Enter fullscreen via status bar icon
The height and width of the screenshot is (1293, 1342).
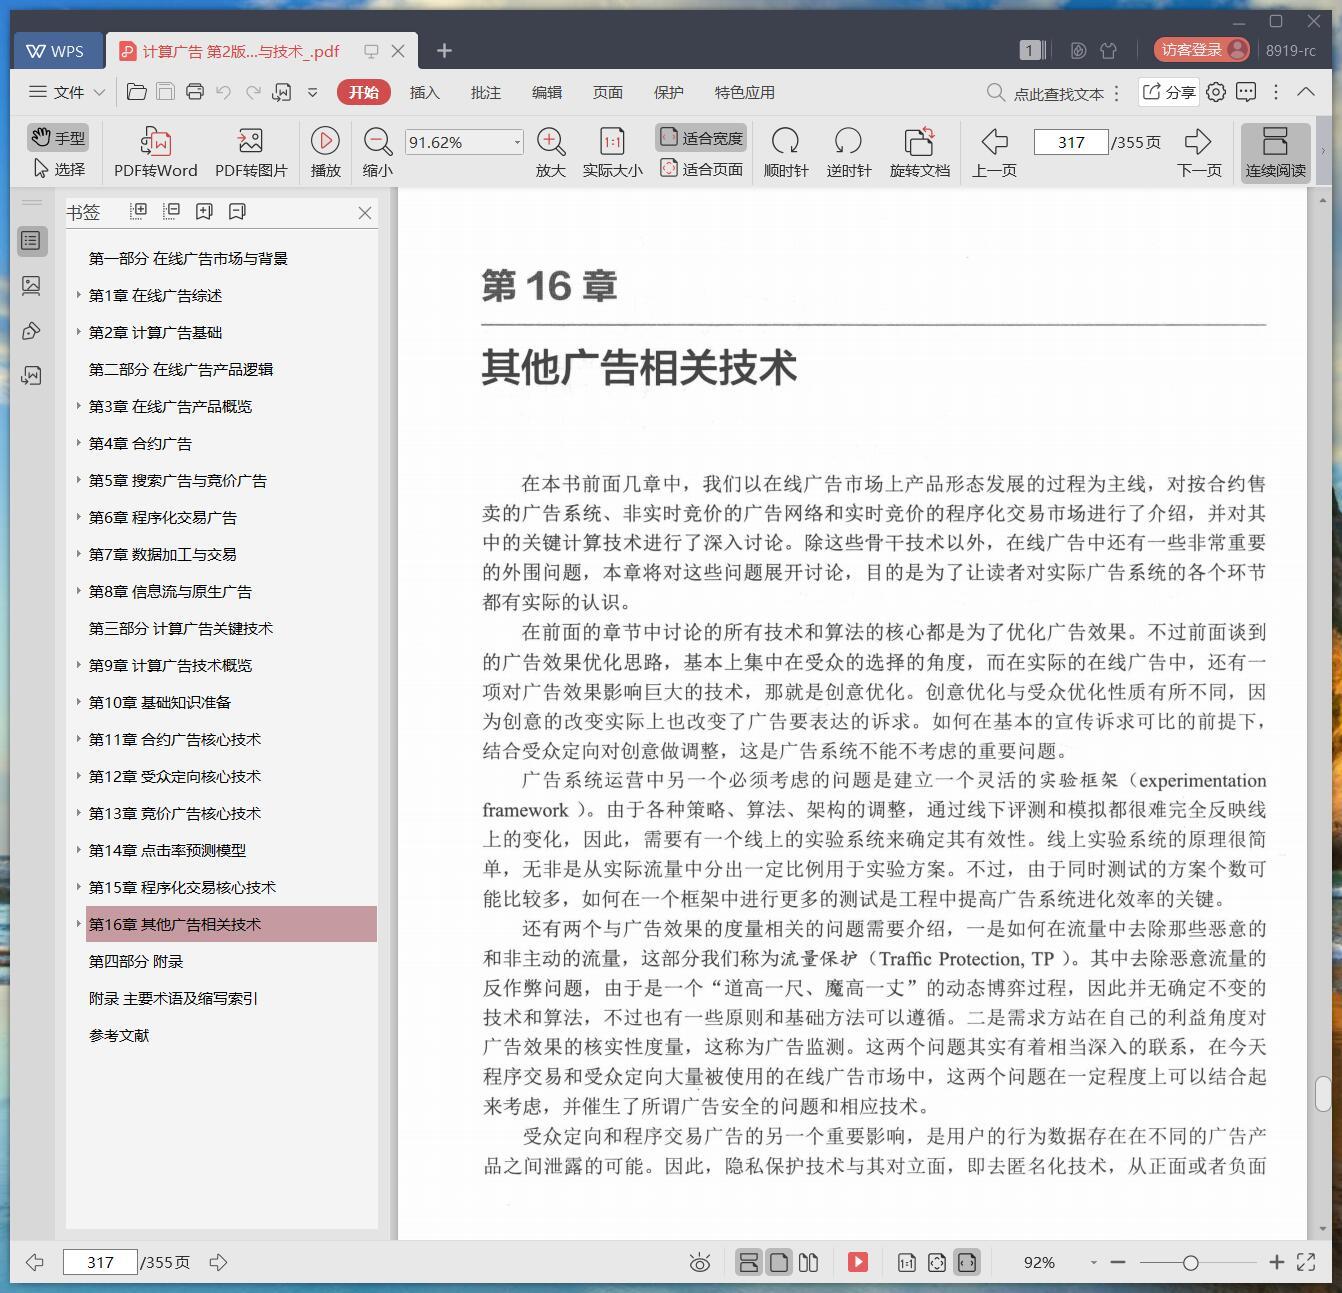[1306, 1262]
